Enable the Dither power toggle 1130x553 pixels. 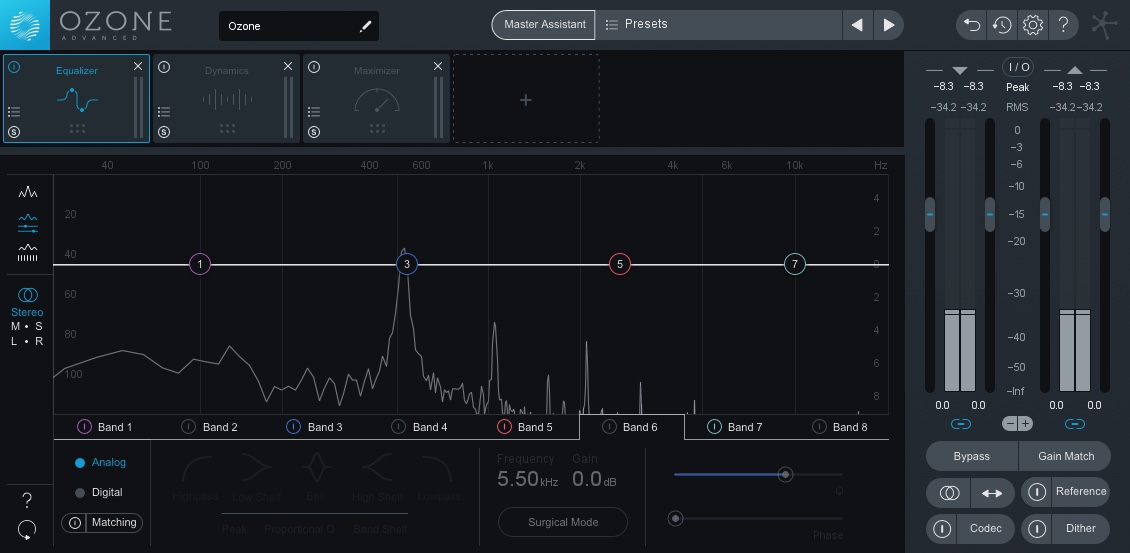(x=1036, y=528)
